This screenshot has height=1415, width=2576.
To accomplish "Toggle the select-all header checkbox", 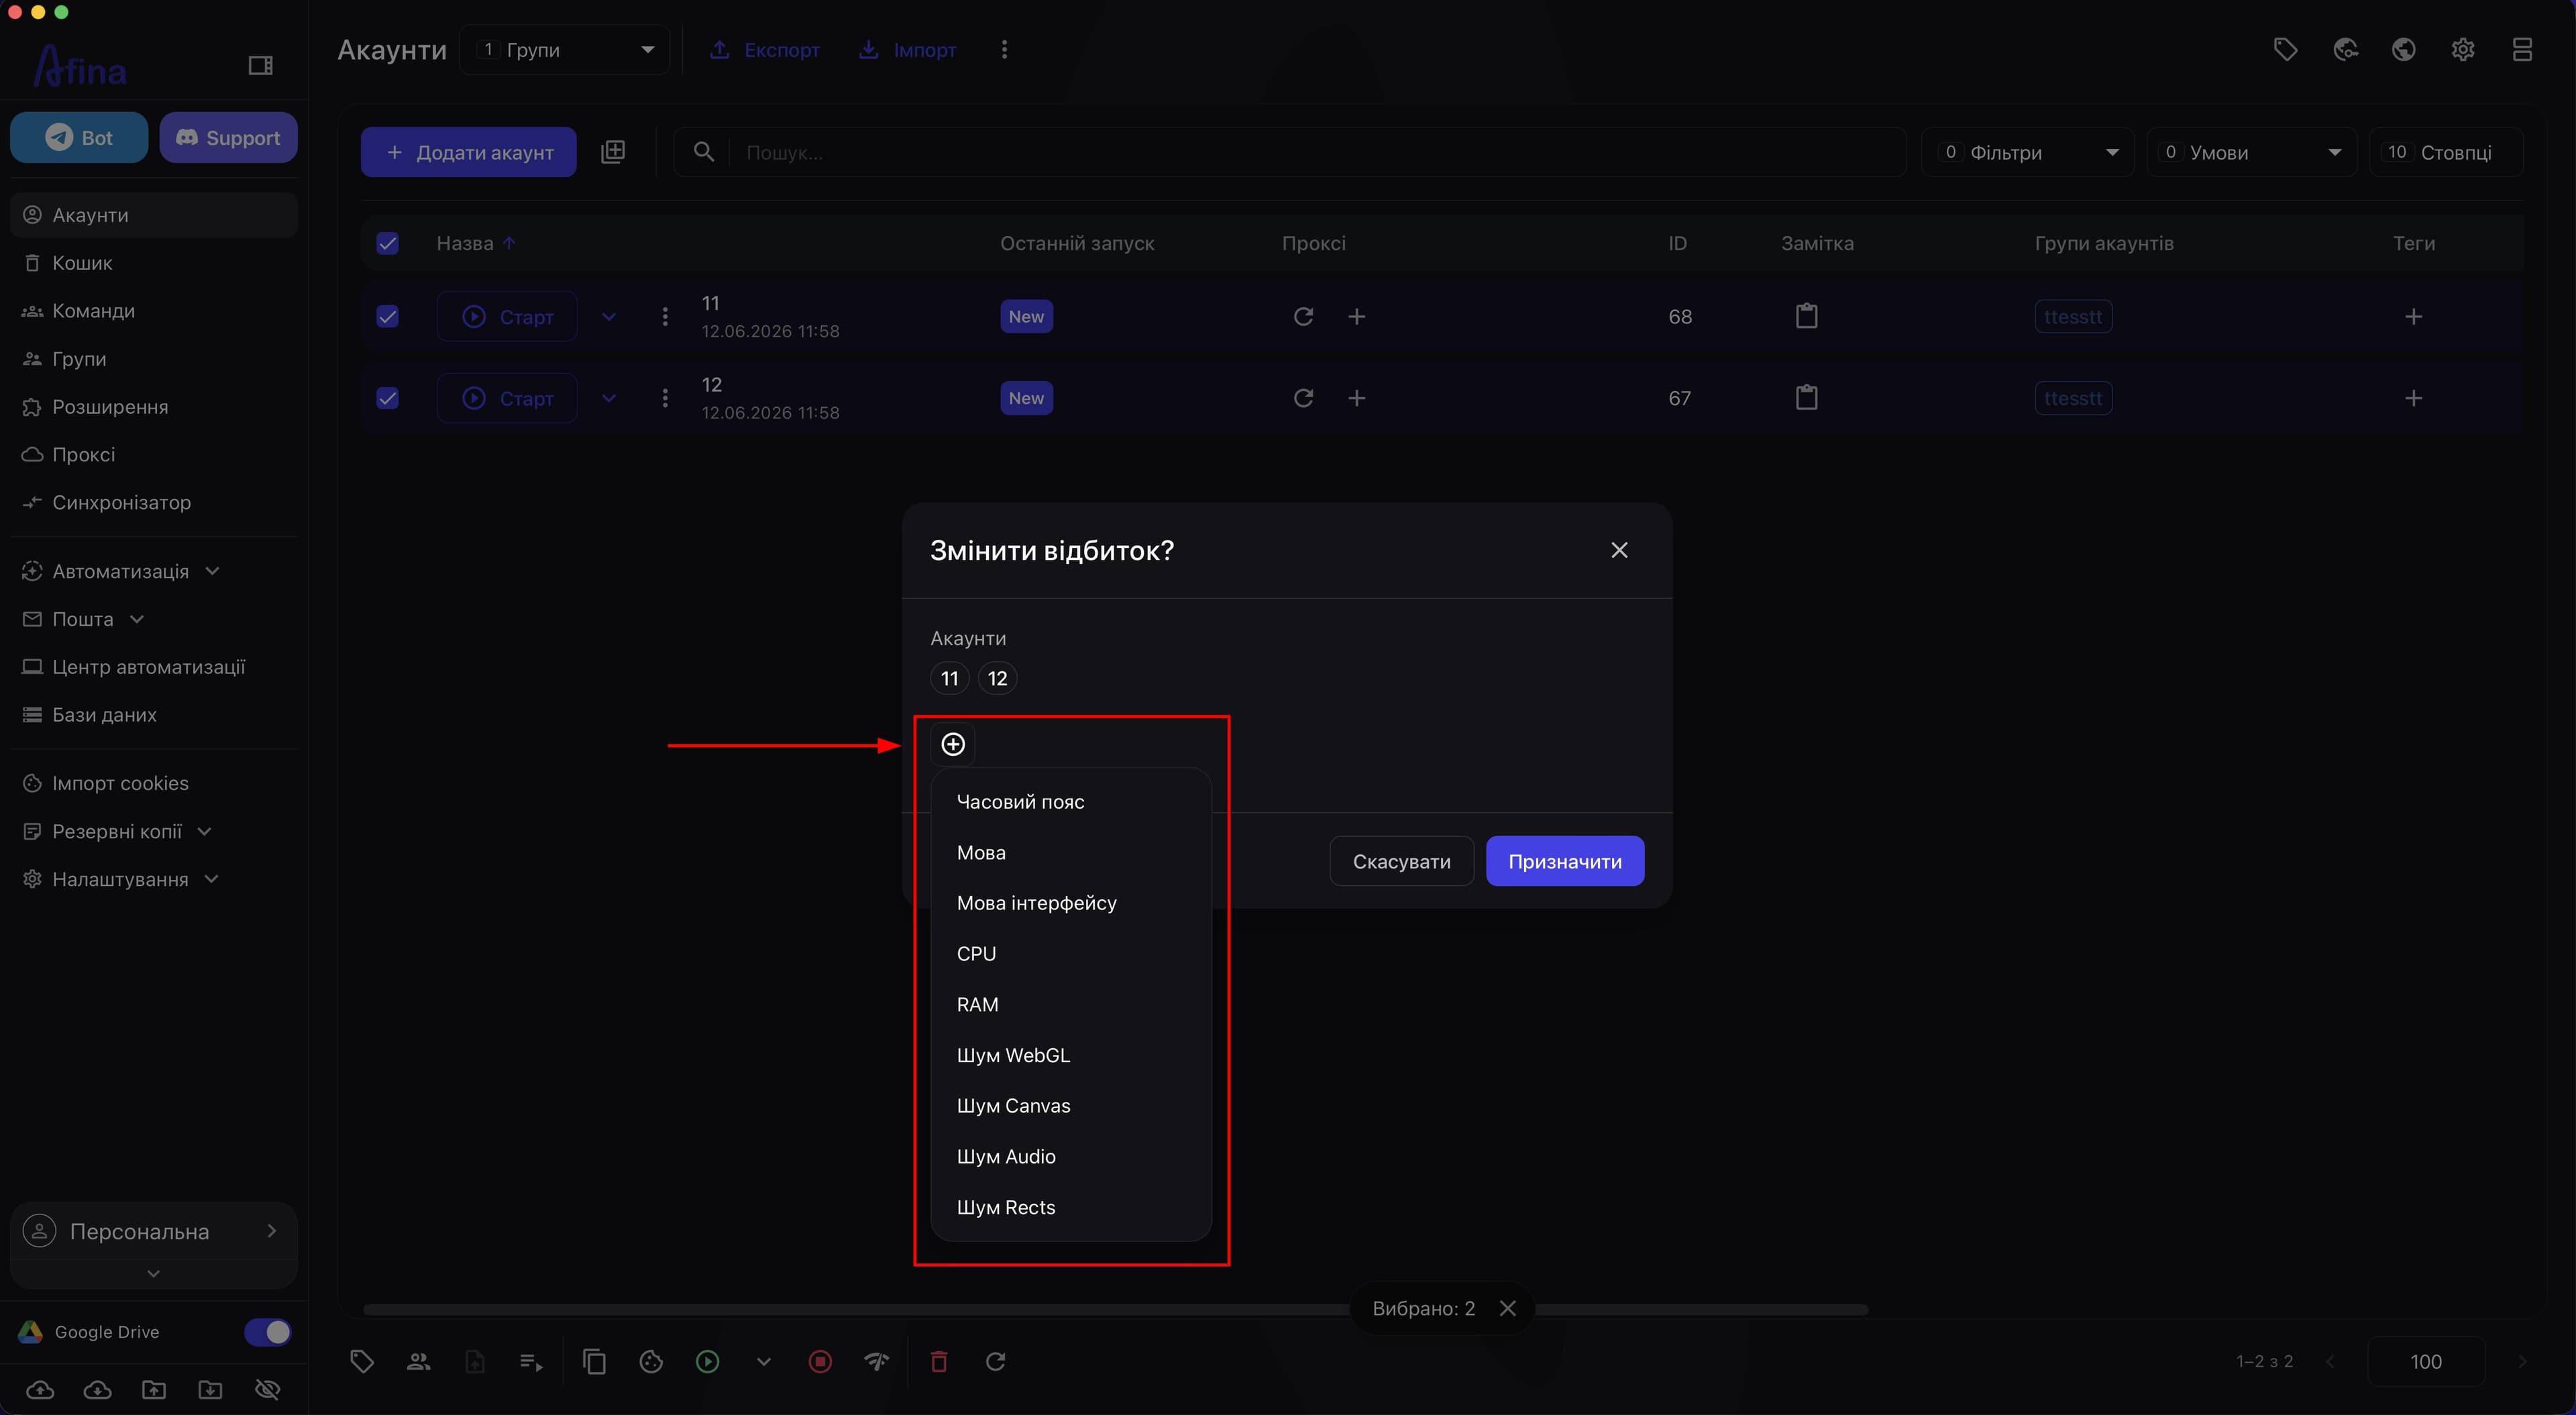I will pos(387,243).
